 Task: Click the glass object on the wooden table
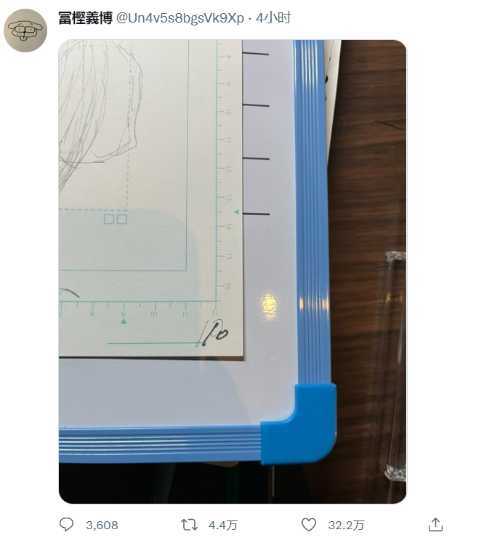(x=395, y=366)
